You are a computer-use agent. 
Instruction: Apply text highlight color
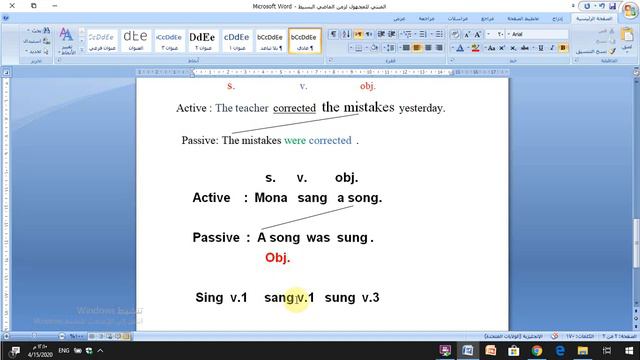(x=475, y=48)
